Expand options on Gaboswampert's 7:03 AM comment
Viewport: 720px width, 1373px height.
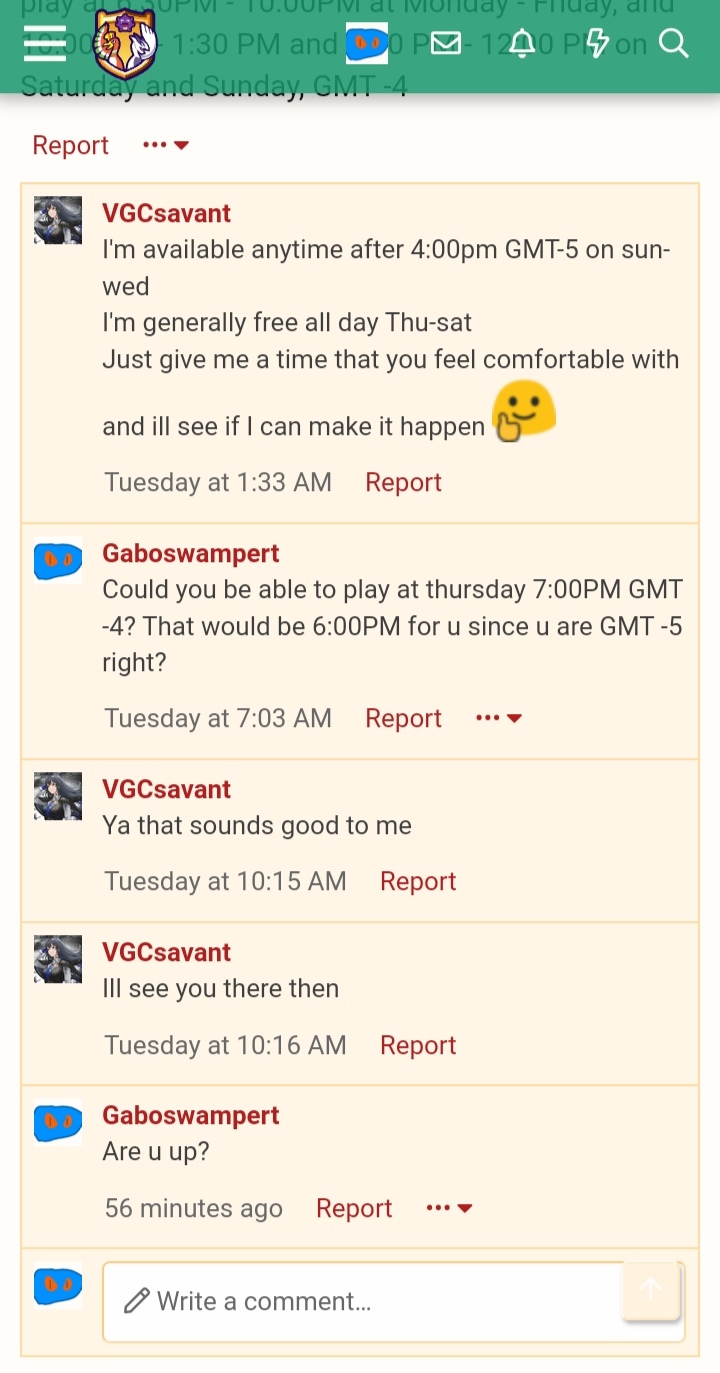tap(499, 718)
